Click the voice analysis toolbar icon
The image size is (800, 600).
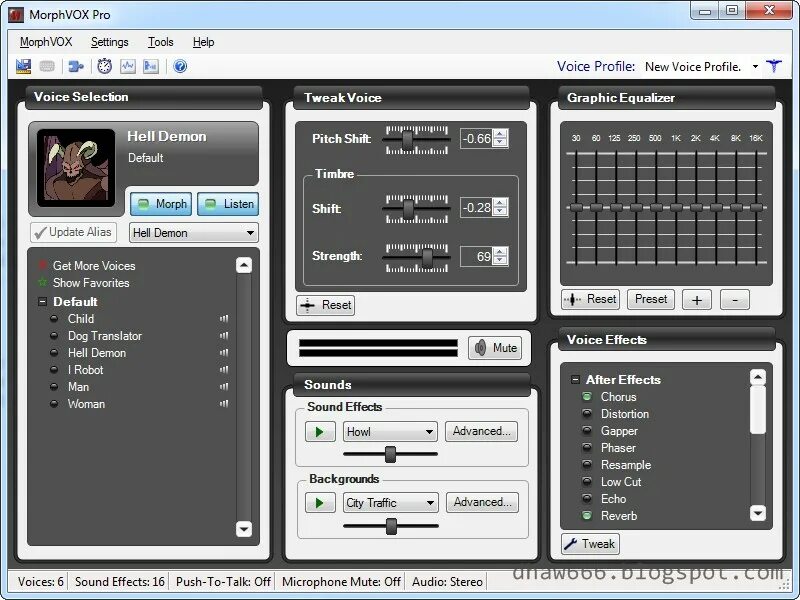[151, 66]
